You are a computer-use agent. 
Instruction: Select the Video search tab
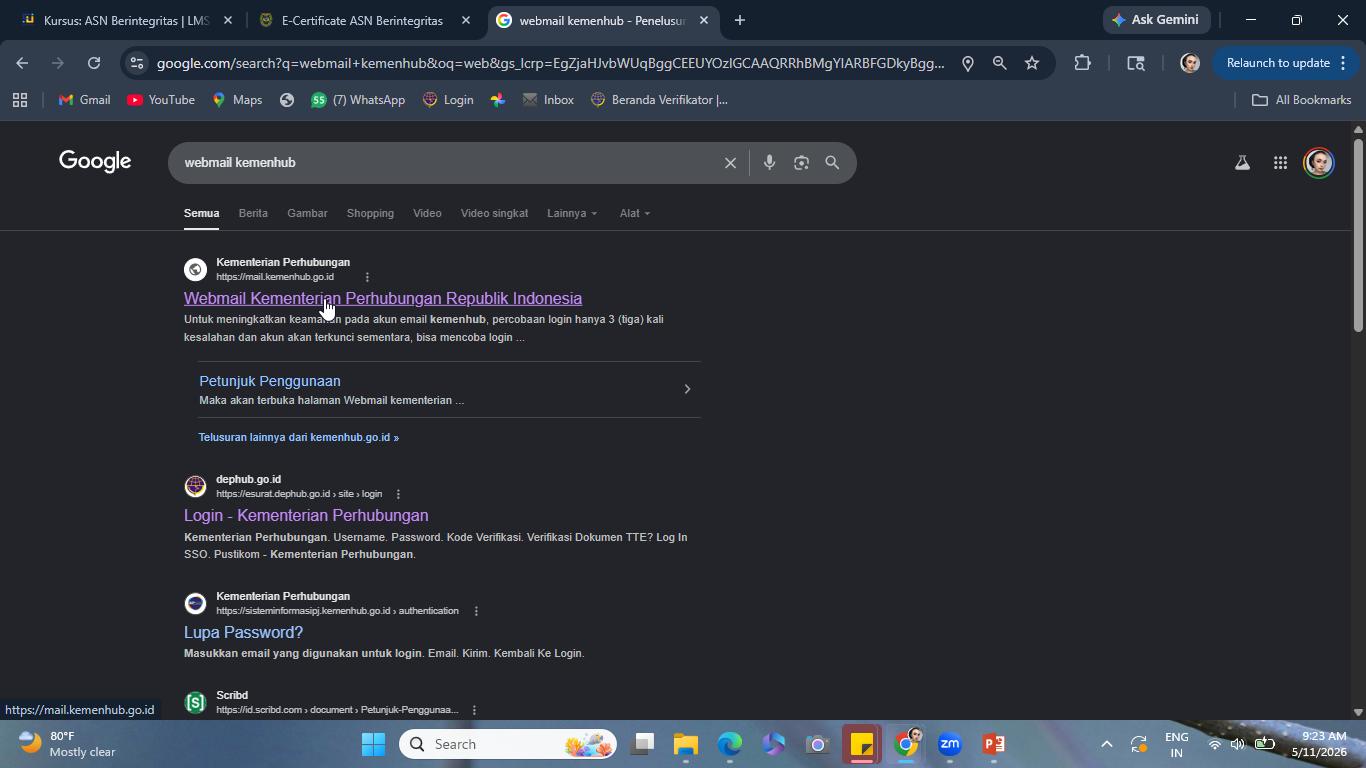tap(427, 213)
